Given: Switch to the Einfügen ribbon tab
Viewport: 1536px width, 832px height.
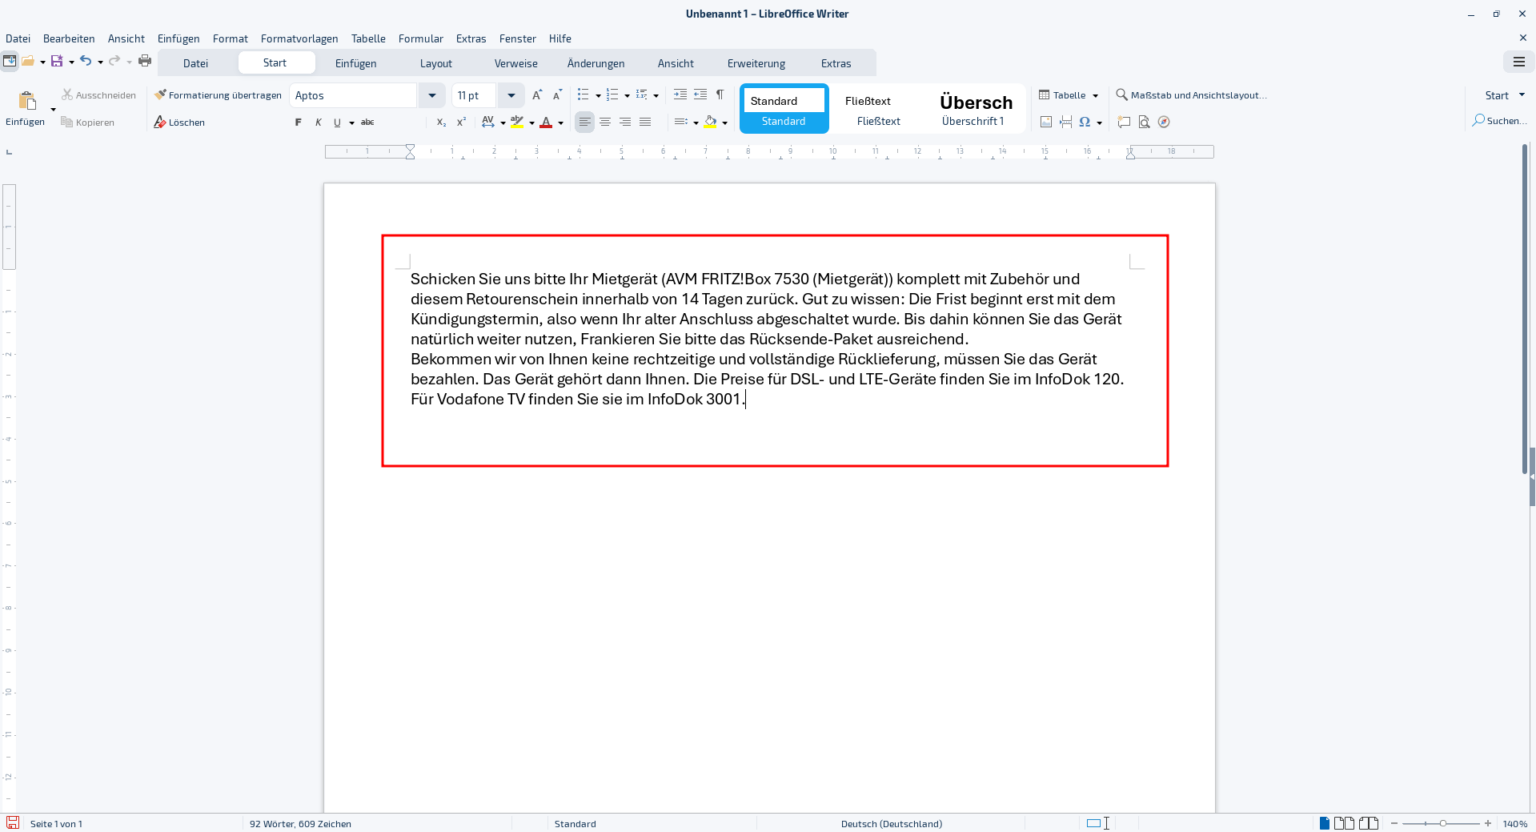Looking at the screenshot, I should point(356,62).
